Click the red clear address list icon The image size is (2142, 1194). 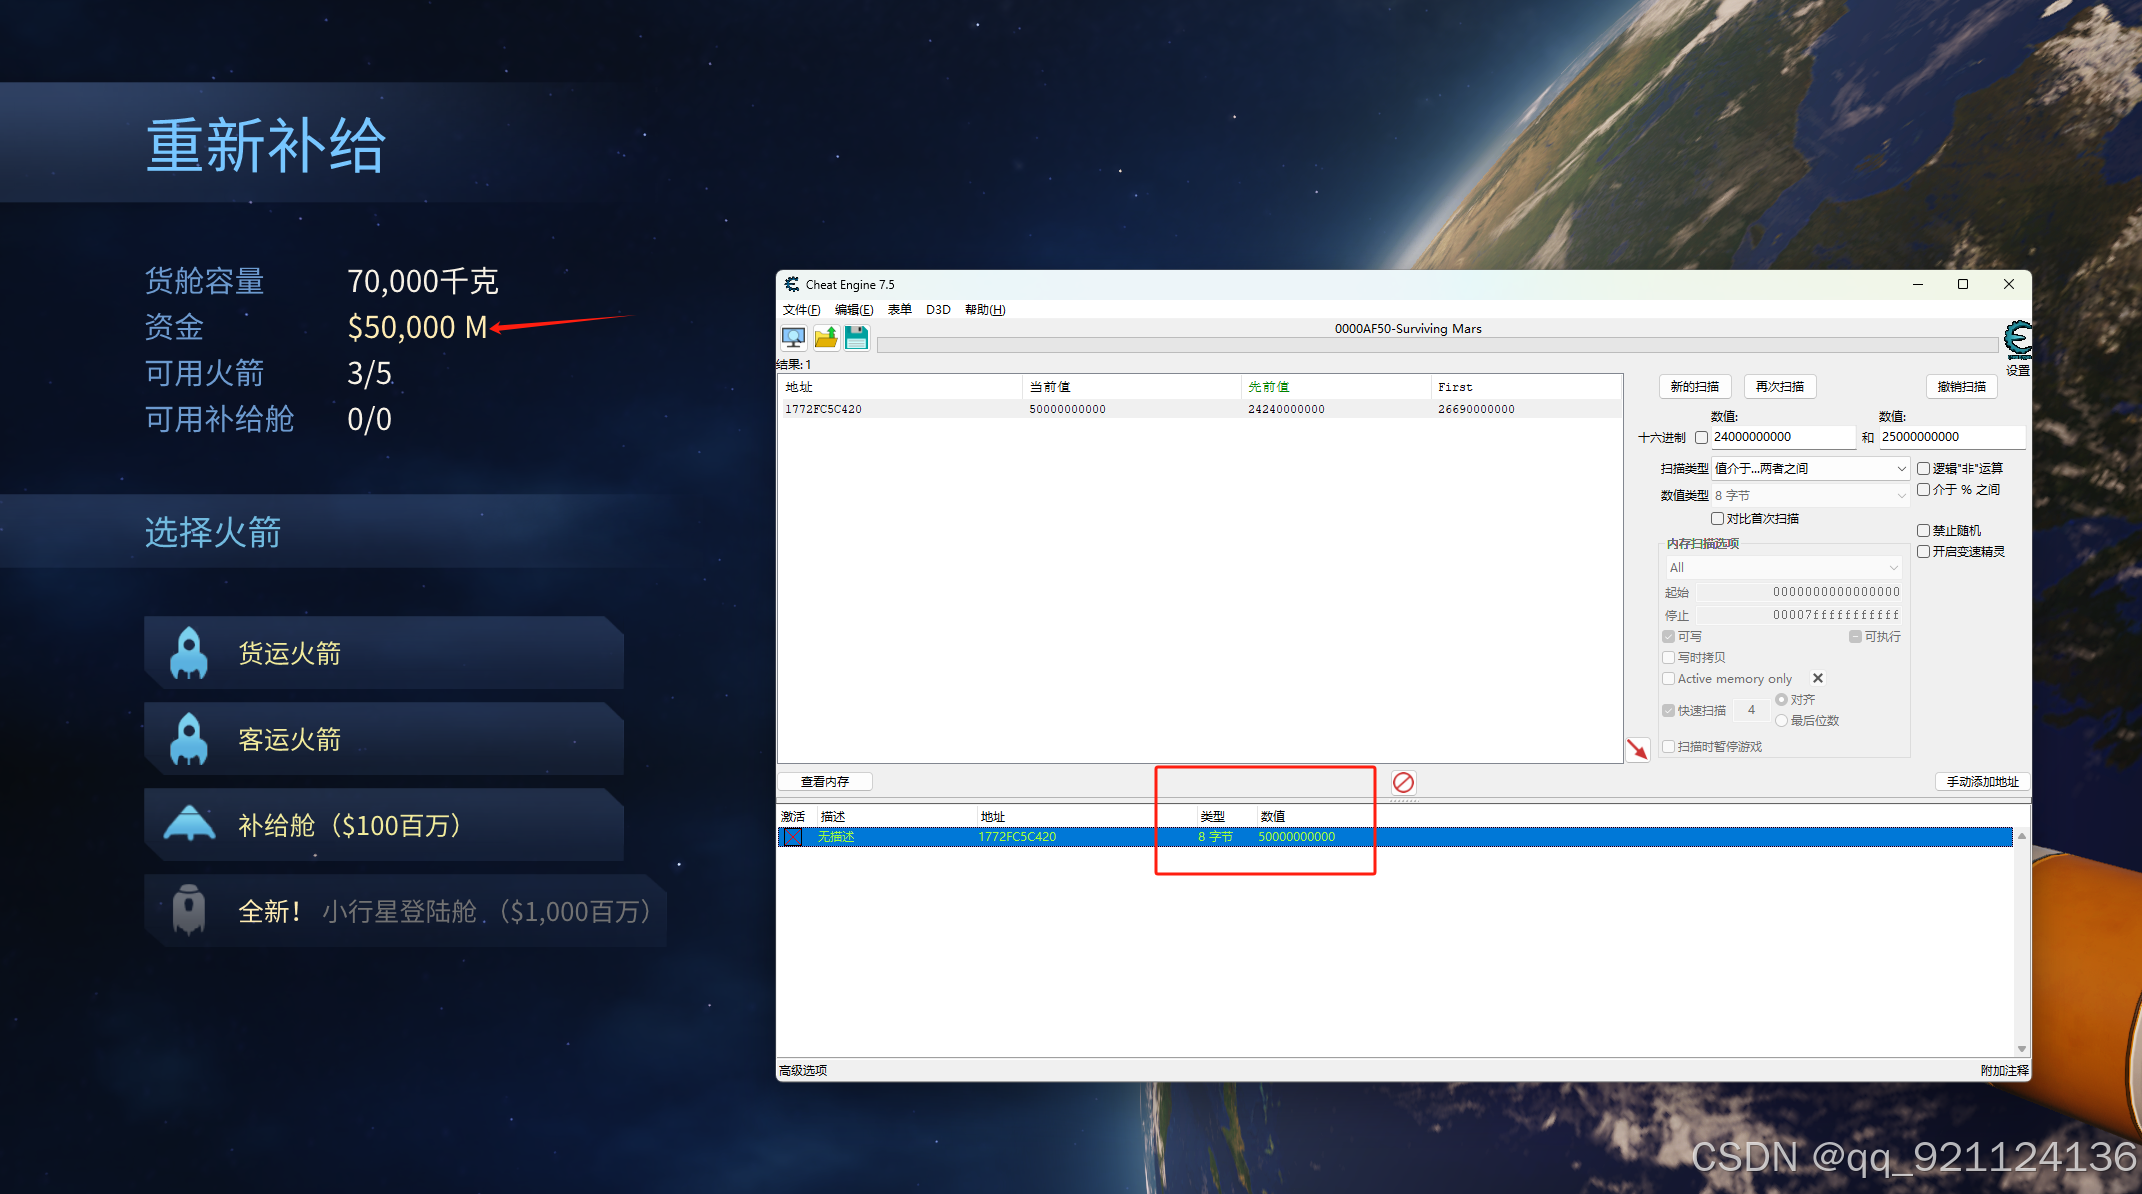(1403, 782)
